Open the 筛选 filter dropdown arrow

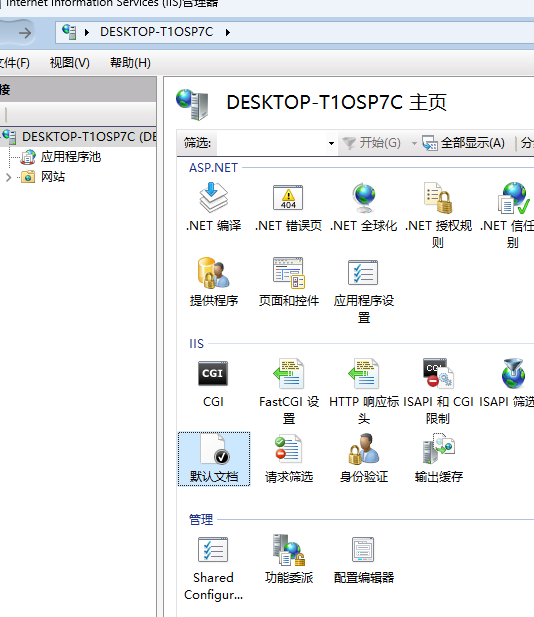coord(331,143)
